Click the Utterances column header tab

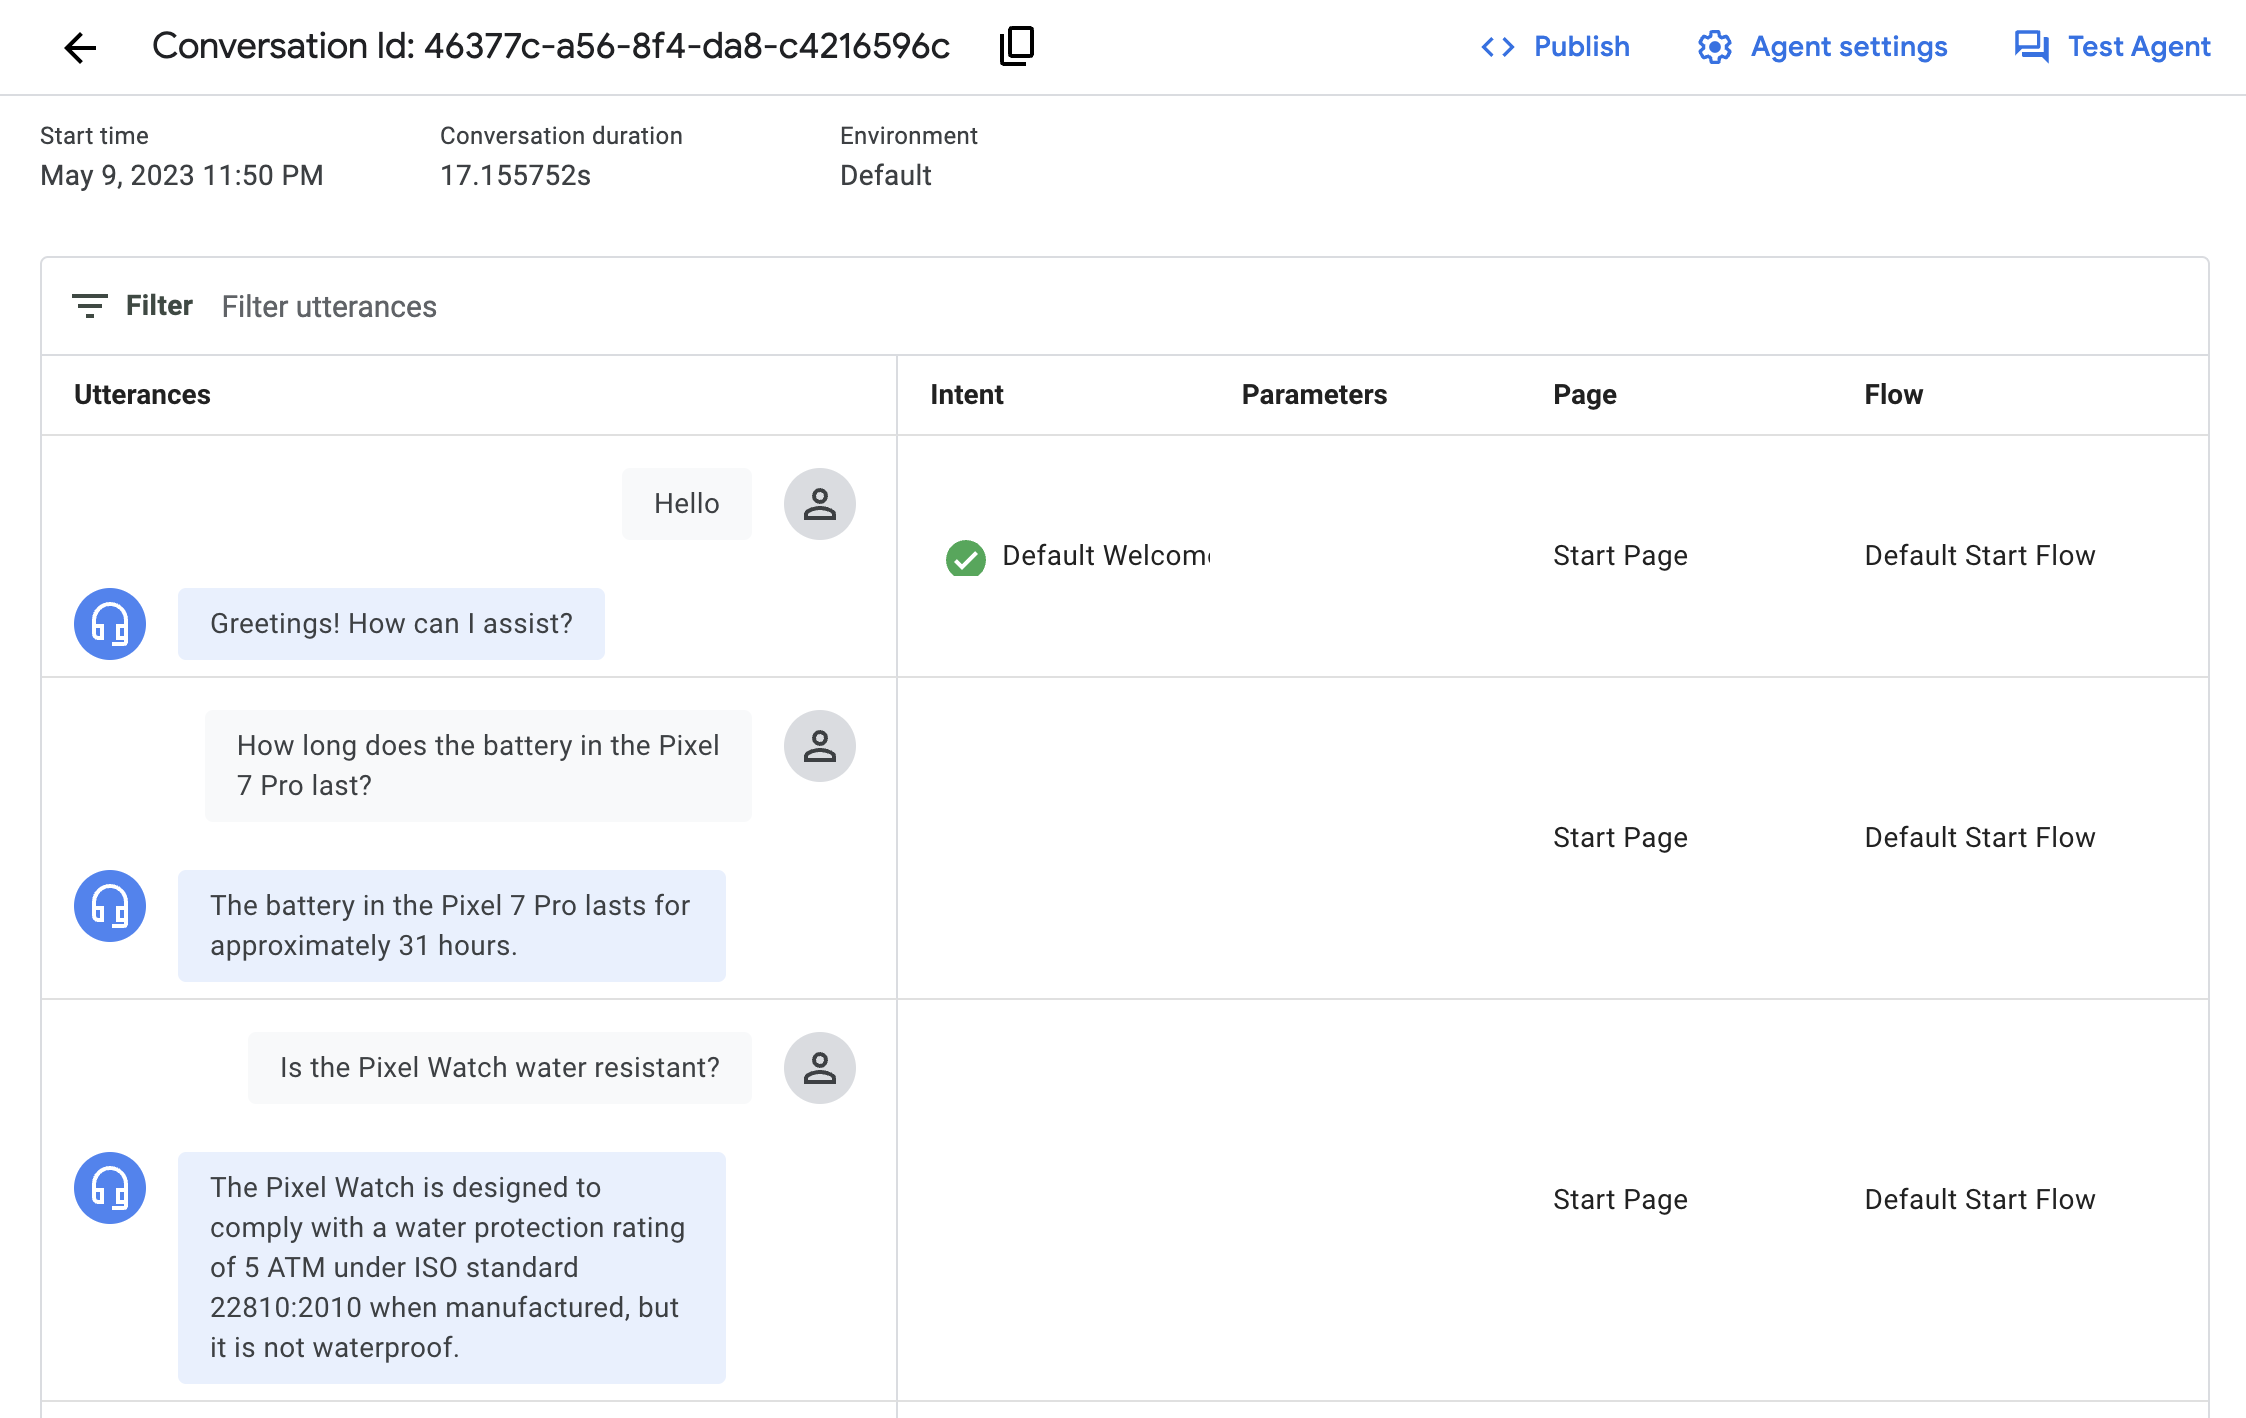(x=142, y=394)
